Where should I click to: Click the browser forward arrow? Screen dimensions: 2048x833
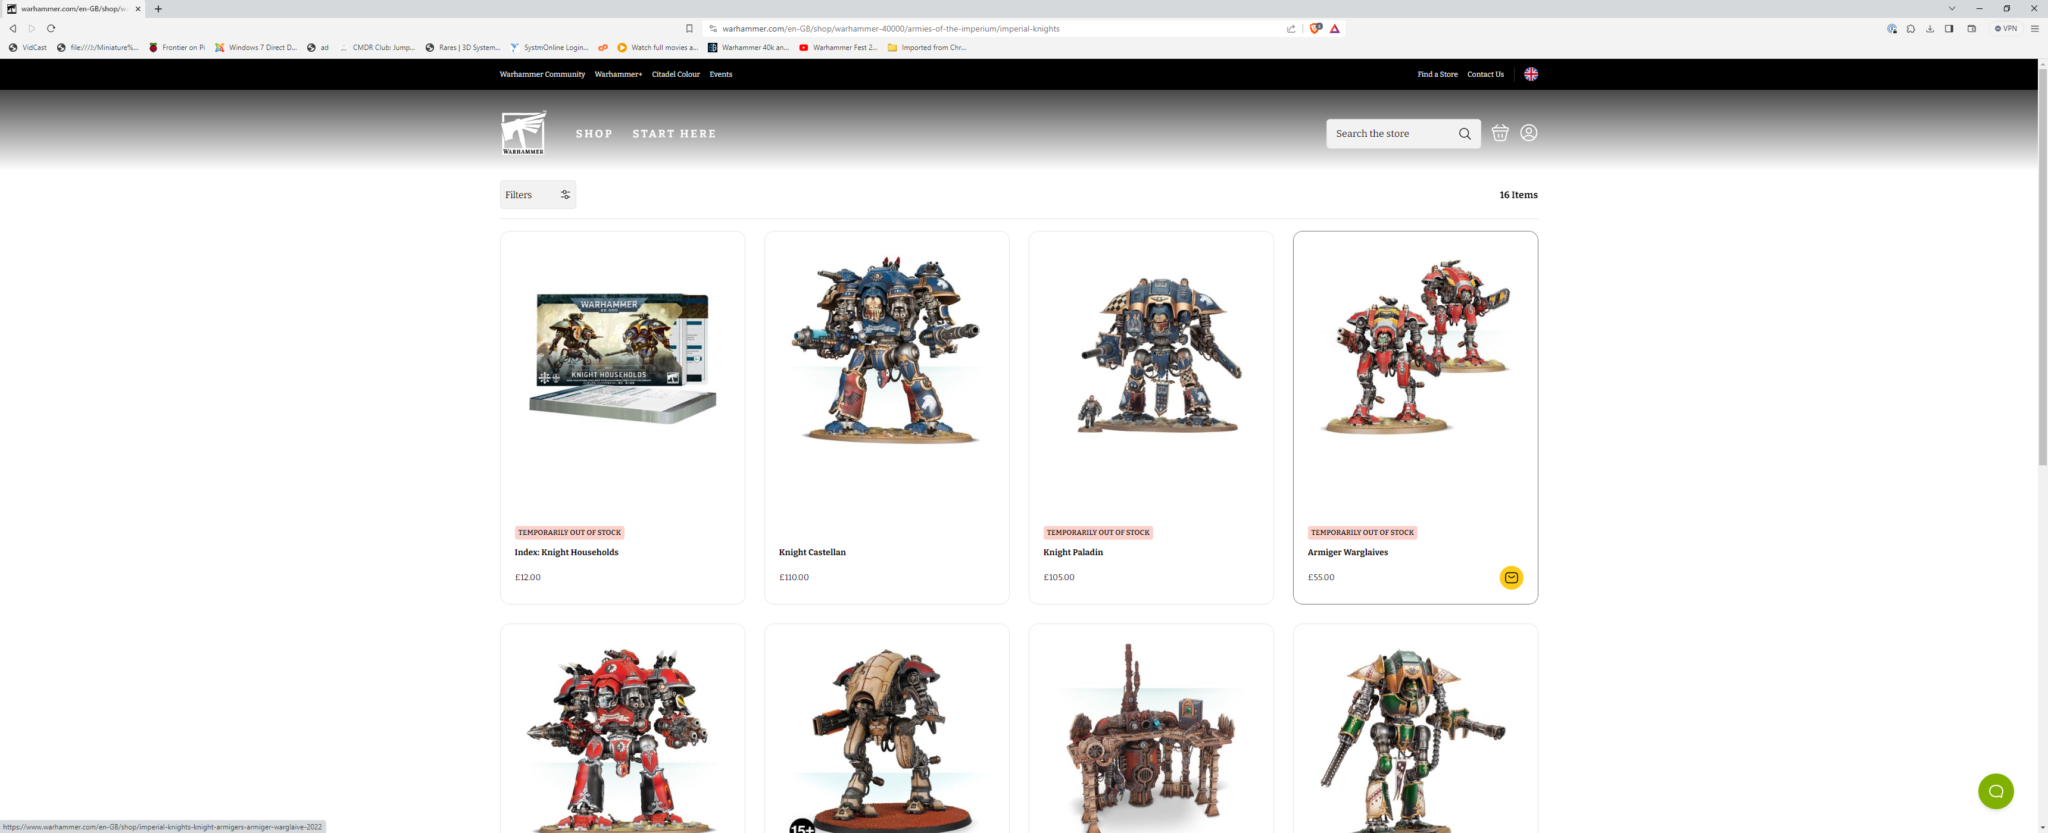pyautogui.click(x=31, y=28)
